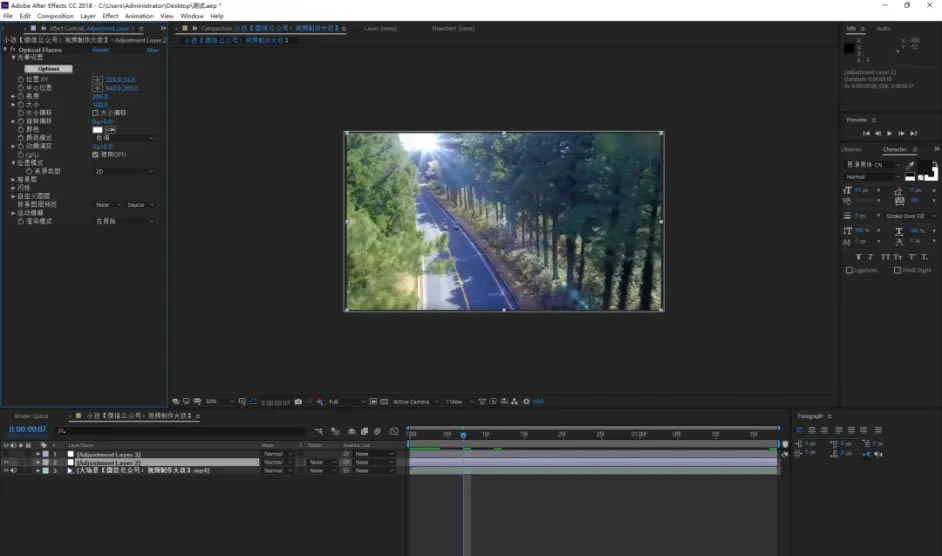Viewport: 942px width, 556px height.
Task: Open the Composition menu
Action: click(x=55, y=16)
